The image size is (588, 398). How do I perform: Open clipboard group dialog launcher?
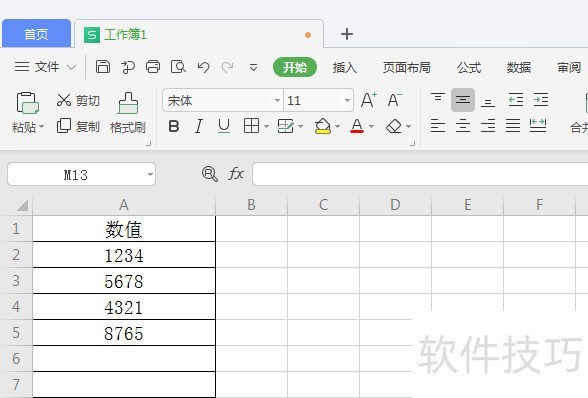tap(148, 143)
